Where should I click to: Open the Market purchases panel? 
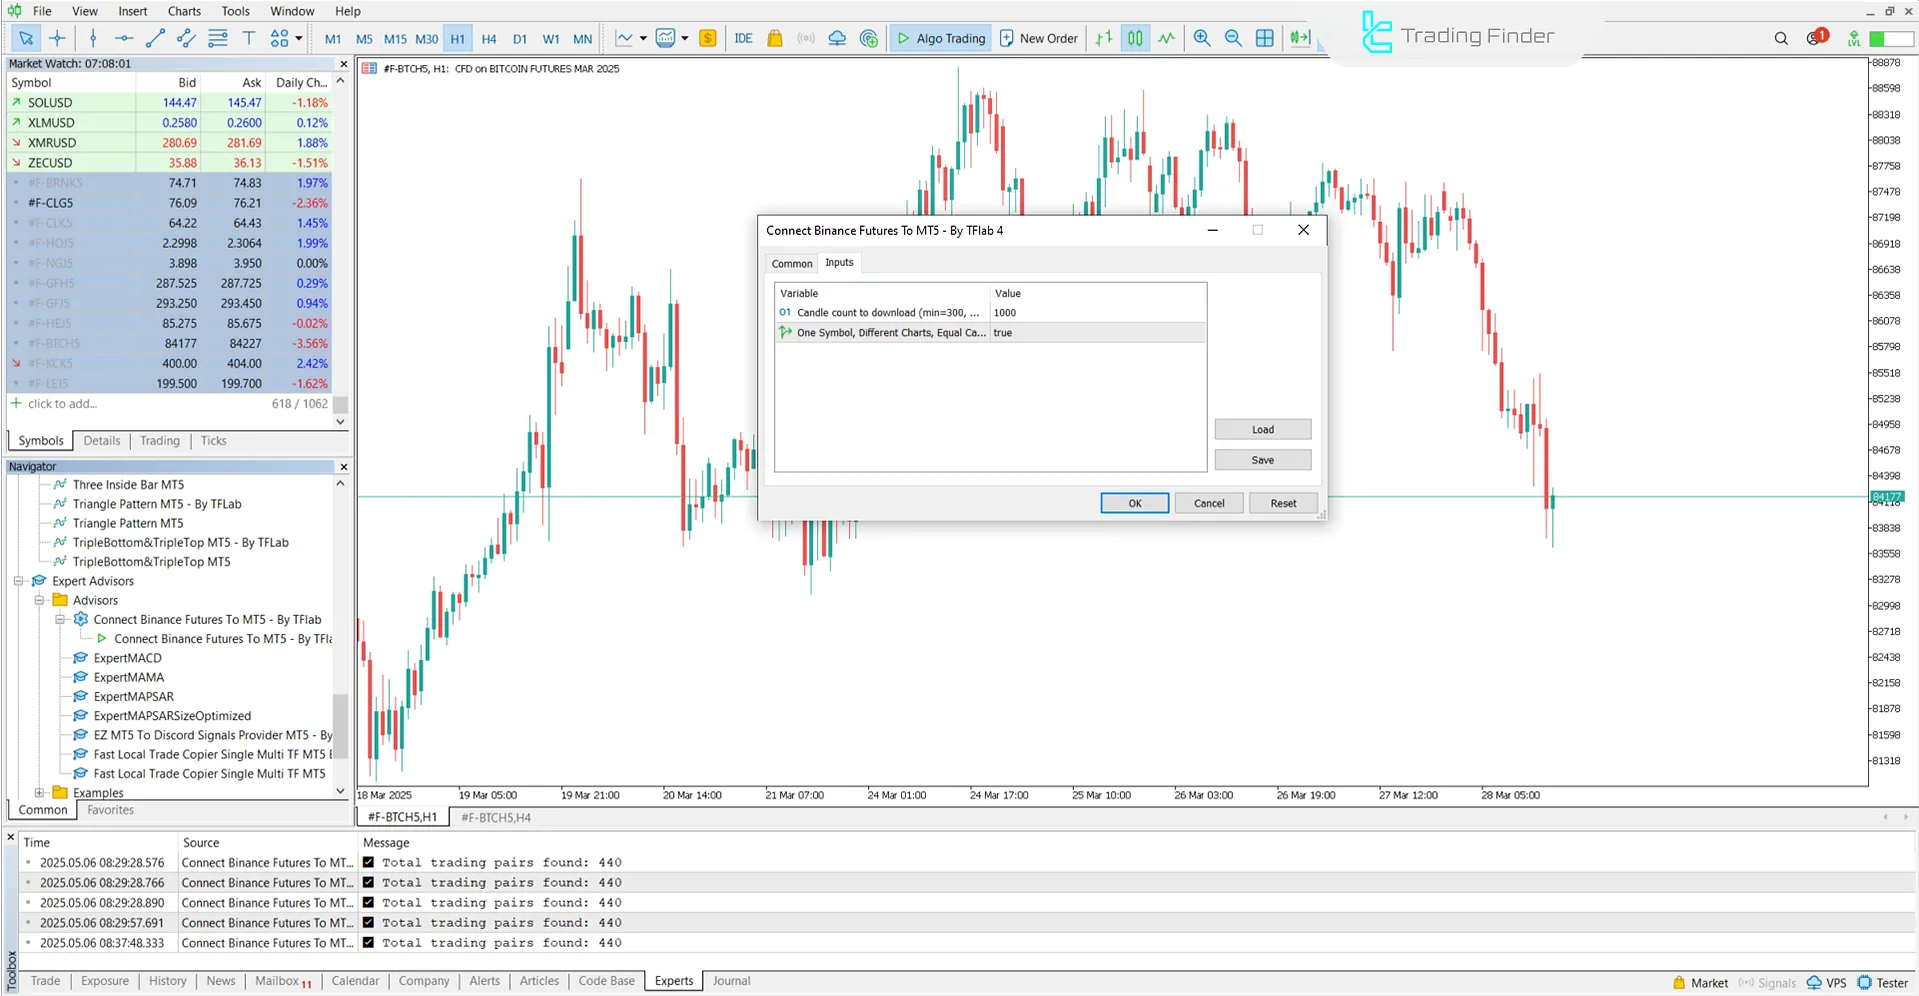775,38
